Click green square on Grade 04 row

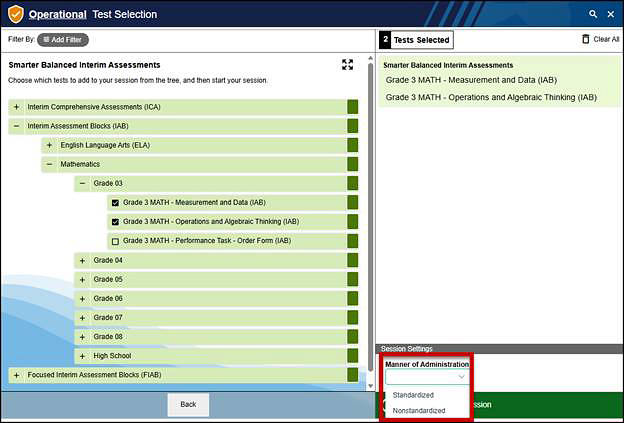(x=353, y=261)
